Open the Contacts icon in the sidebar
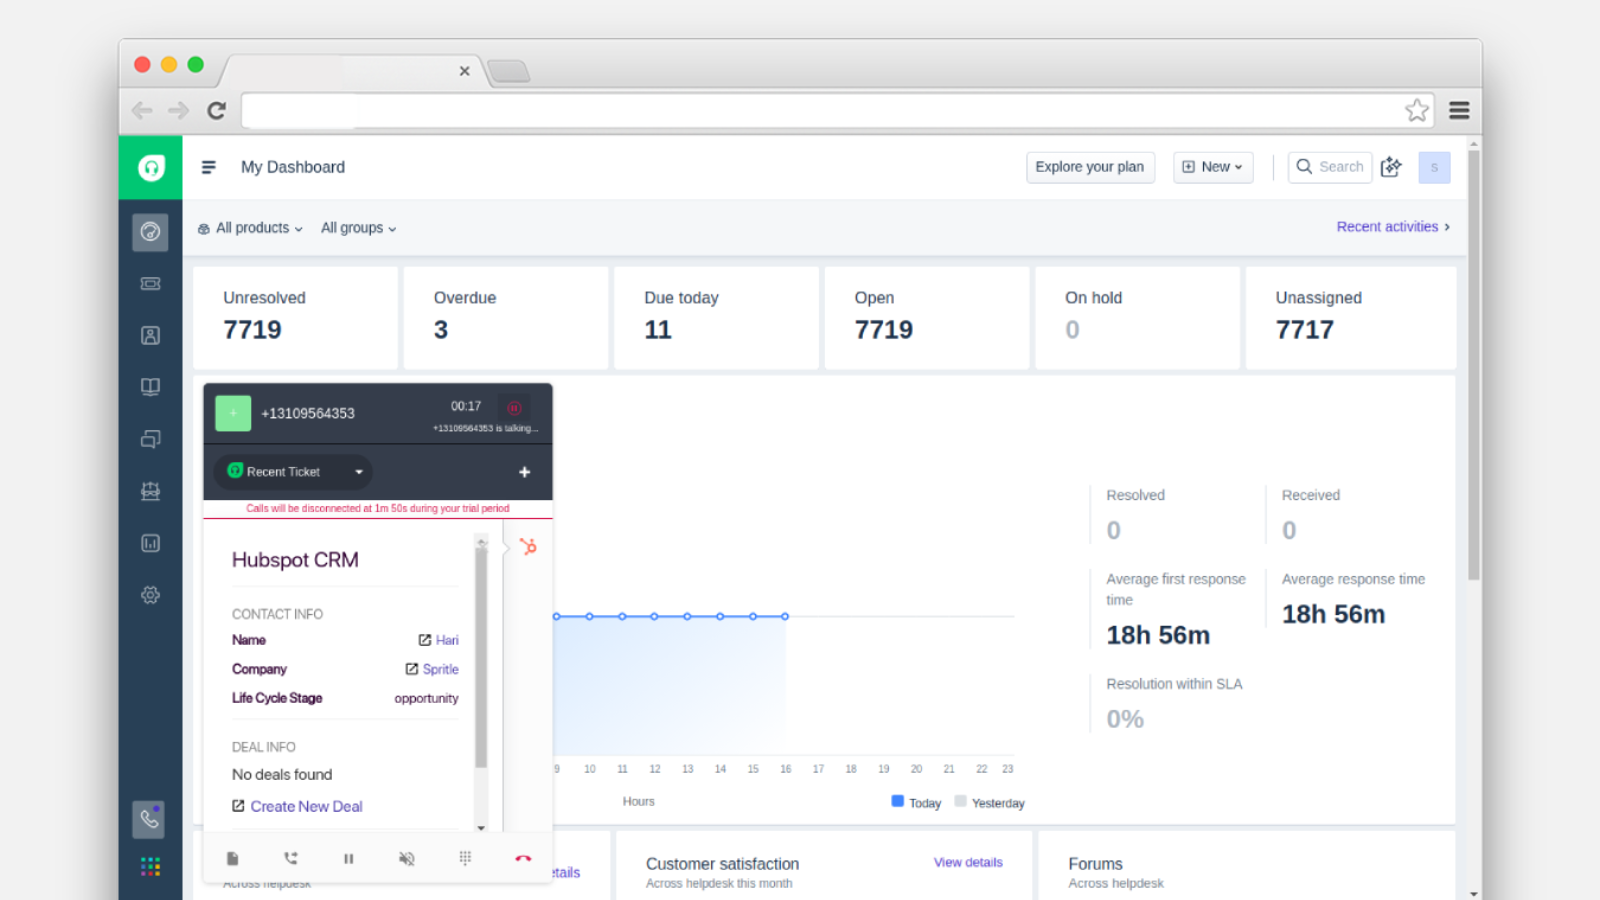 pyautogui.click(x=150, y=335)
